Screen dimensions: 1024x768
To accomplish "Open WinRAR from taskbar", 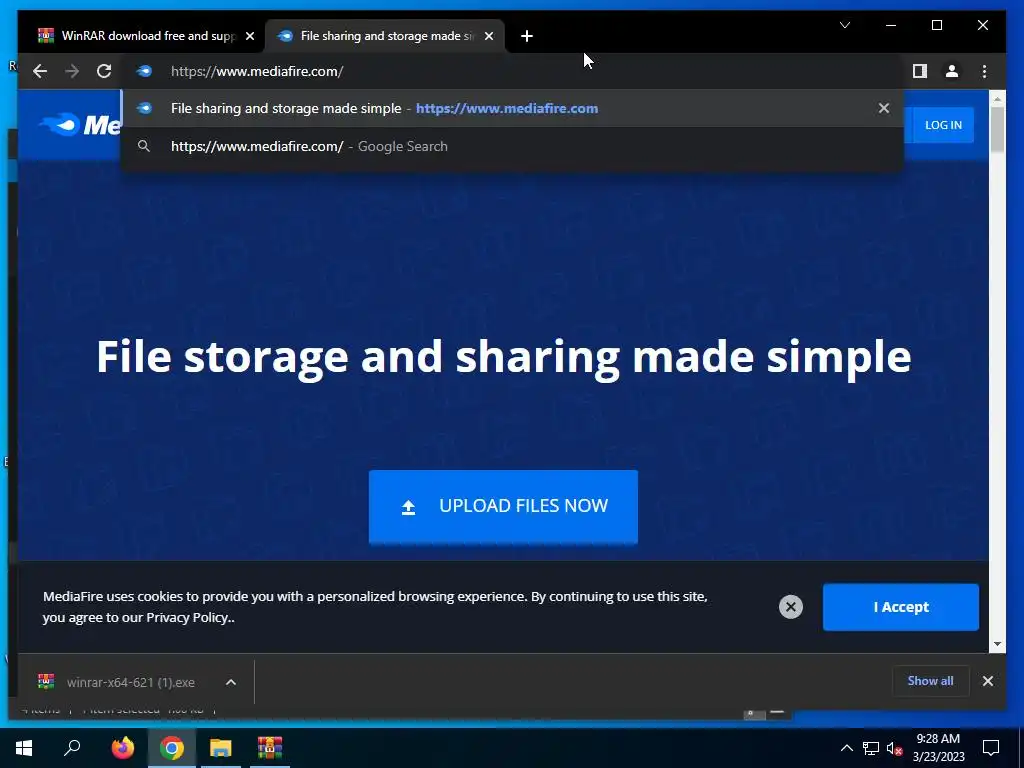I will [270, 748].
